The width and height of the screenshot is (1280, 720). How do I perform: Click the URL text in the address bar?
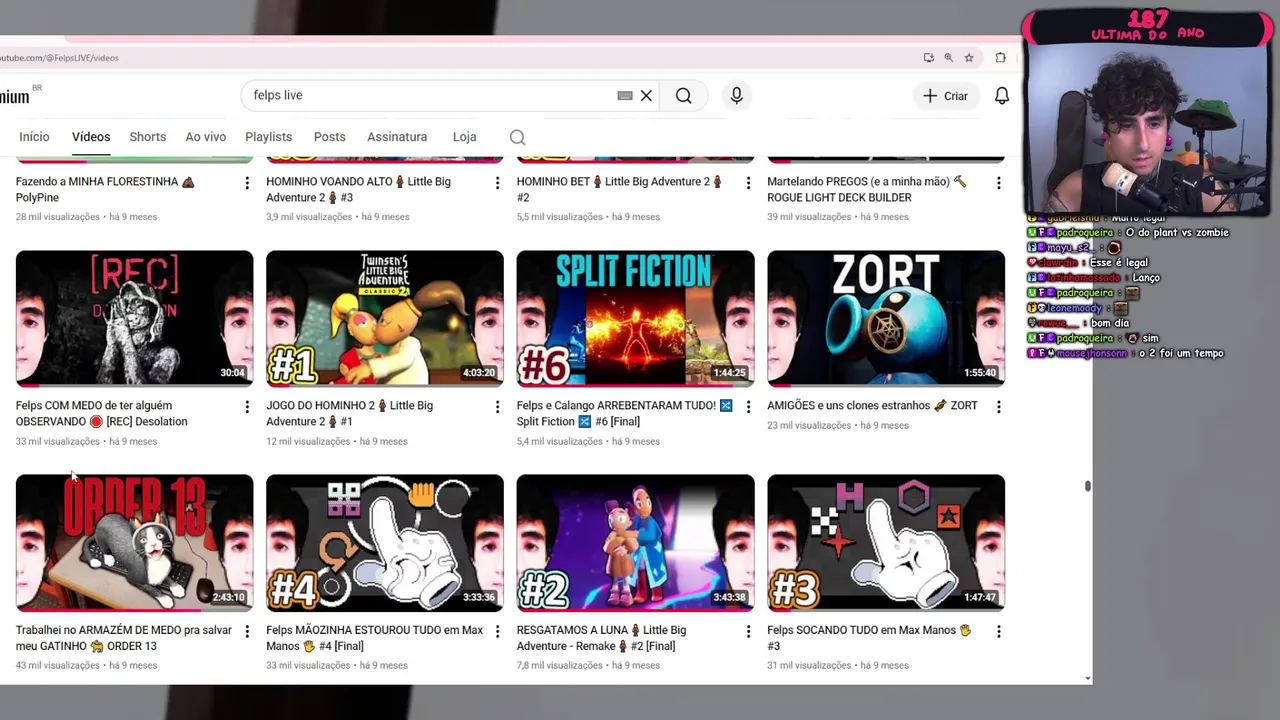click(x=60, y=58)
